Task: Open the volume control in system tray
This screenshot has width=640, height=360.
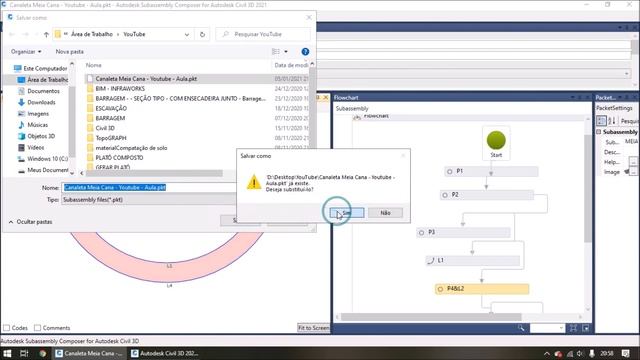Action: [x=580, y=353]
